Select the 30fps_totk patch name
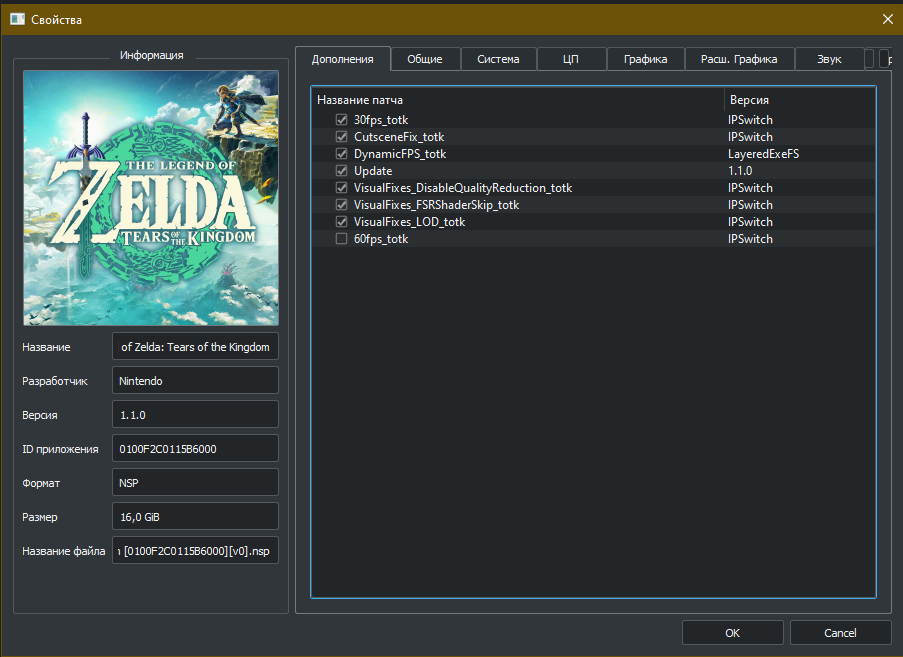Image resolution: width=903 pixels, height=657 pixels. point(381,120)
